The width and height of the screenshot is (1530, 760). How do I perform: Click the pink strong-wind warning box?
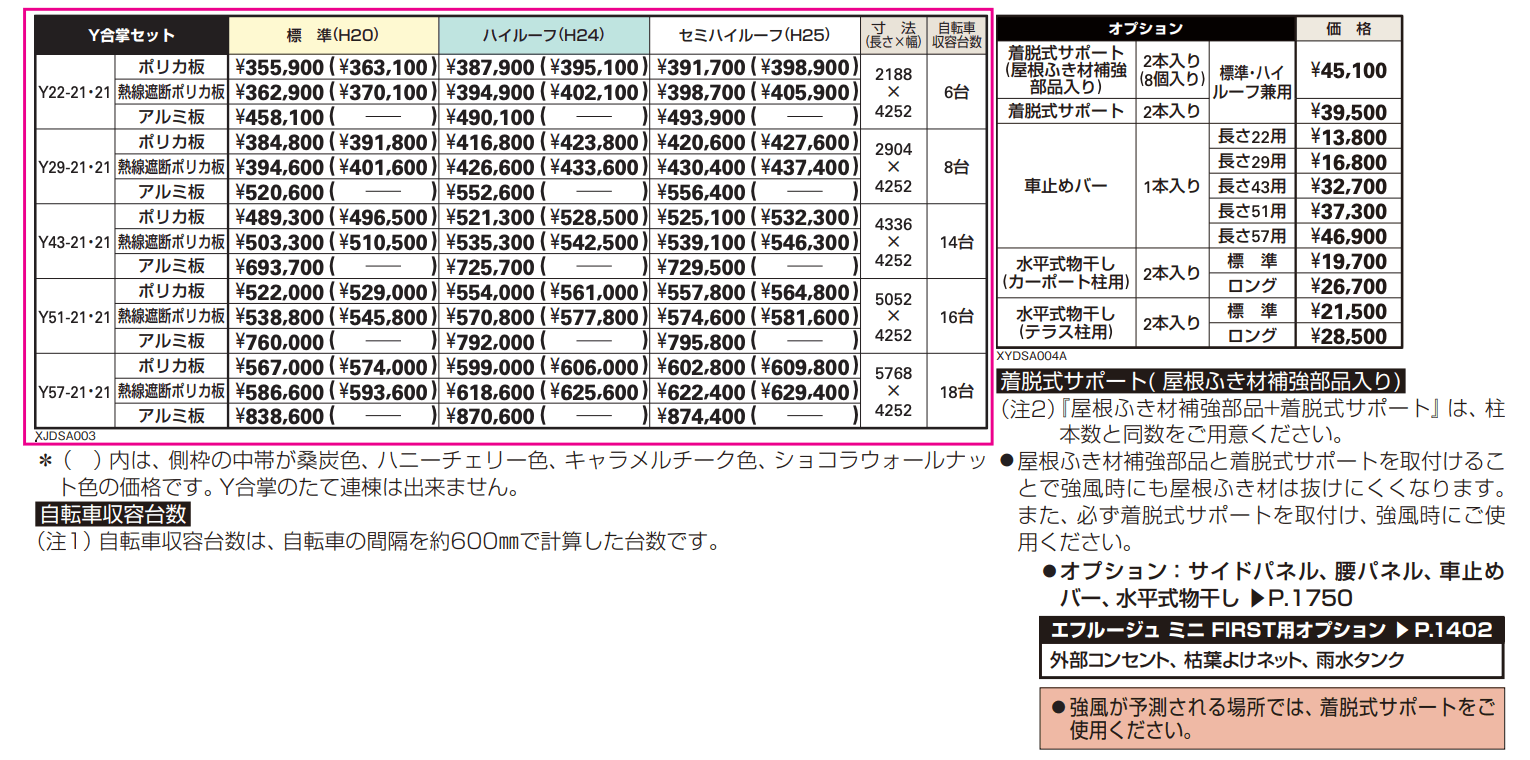(1271, 718)
